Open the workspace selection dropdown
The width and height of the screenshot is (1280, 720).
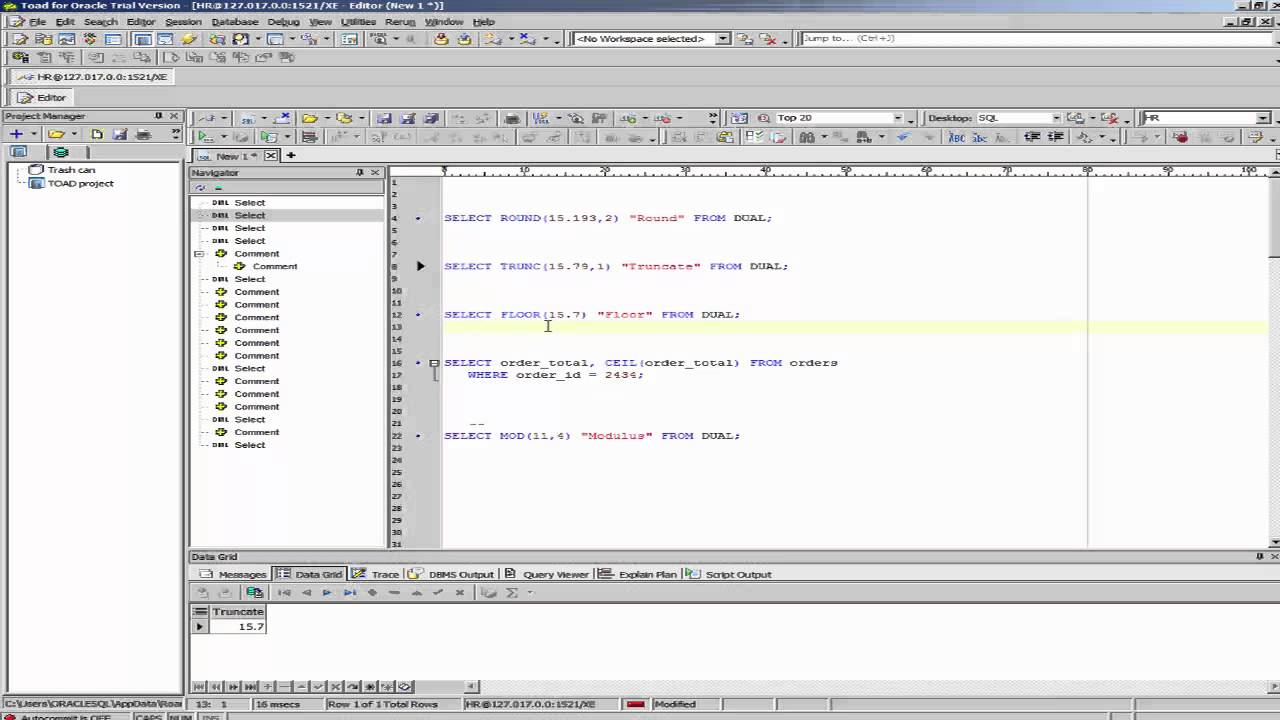tap(723, 39)
